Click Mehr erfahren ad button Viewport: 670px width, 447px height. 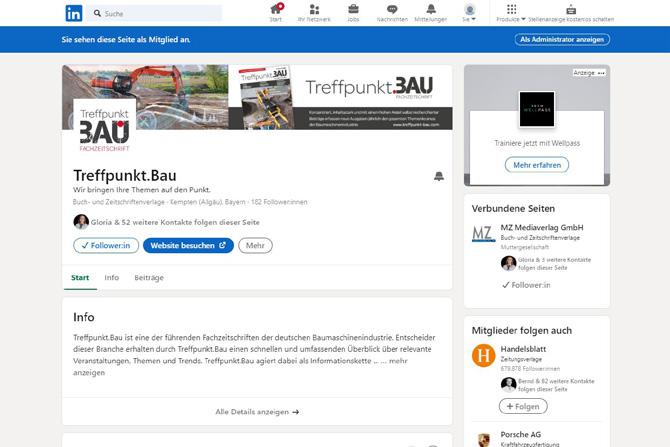point(537,165)
